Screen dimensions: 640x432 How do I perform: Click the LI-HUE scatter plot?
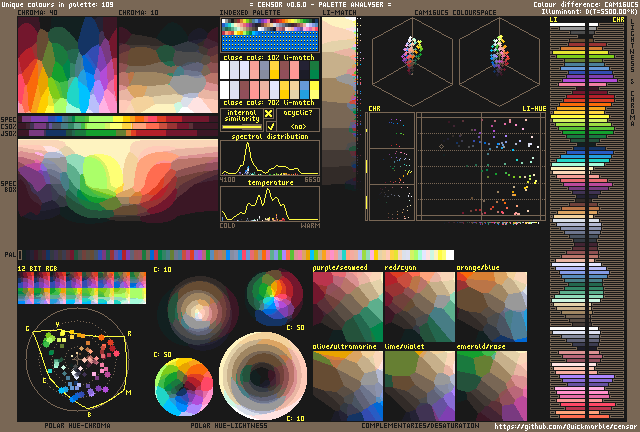481,180
